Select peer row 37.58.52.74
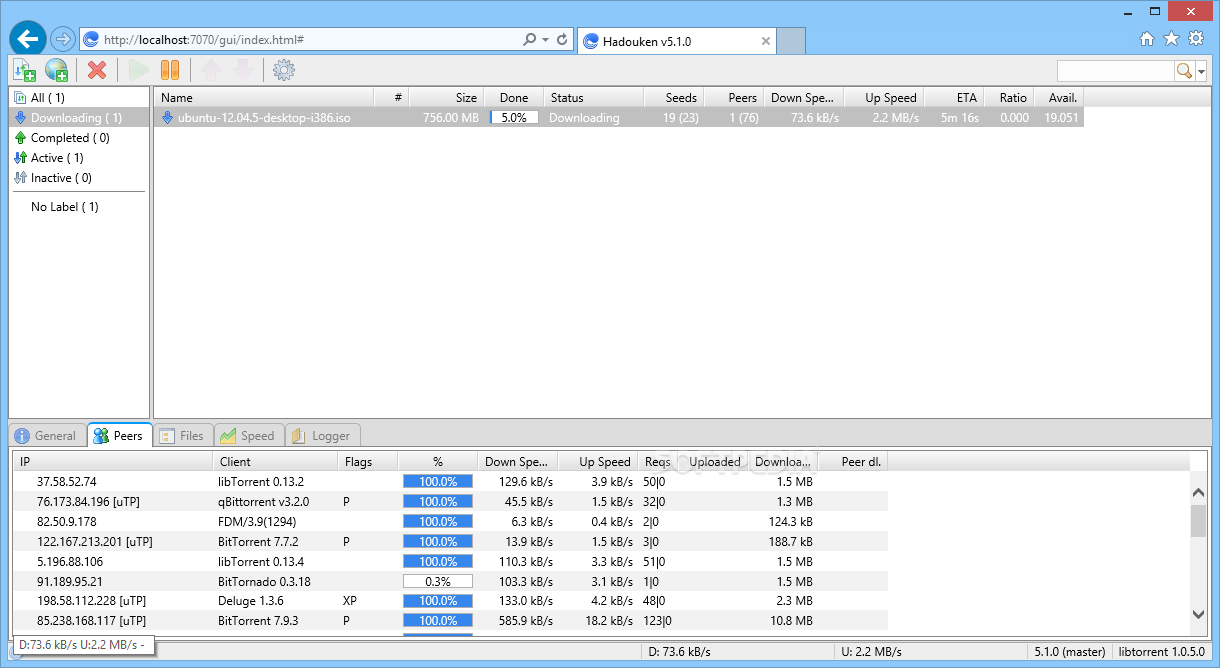1220x668 pixels. (451, 481)
